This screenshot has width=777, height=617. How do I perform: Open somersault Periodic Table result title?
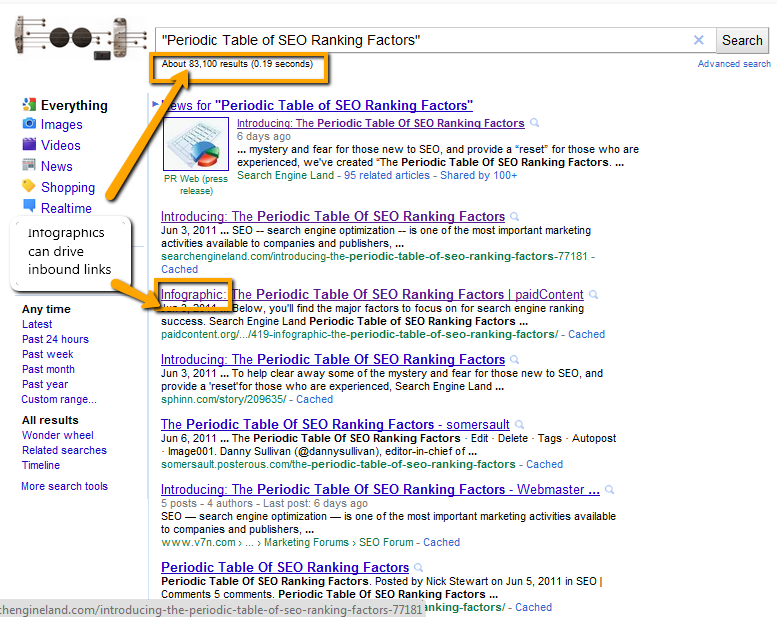click(335, 424)
